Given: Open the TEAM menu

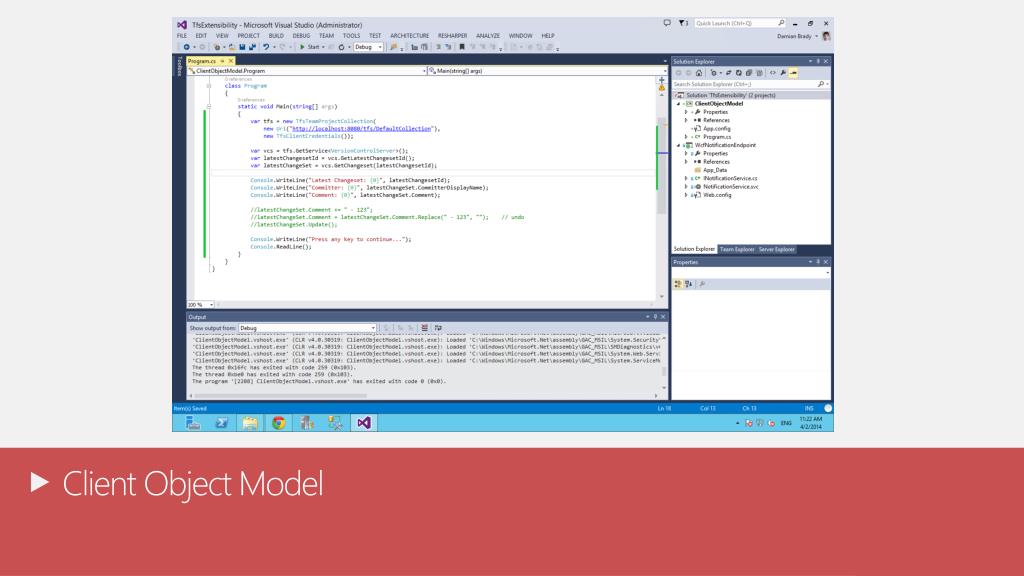Looking at the screenshot, I should pyautogui.click(x=327, y=36).
